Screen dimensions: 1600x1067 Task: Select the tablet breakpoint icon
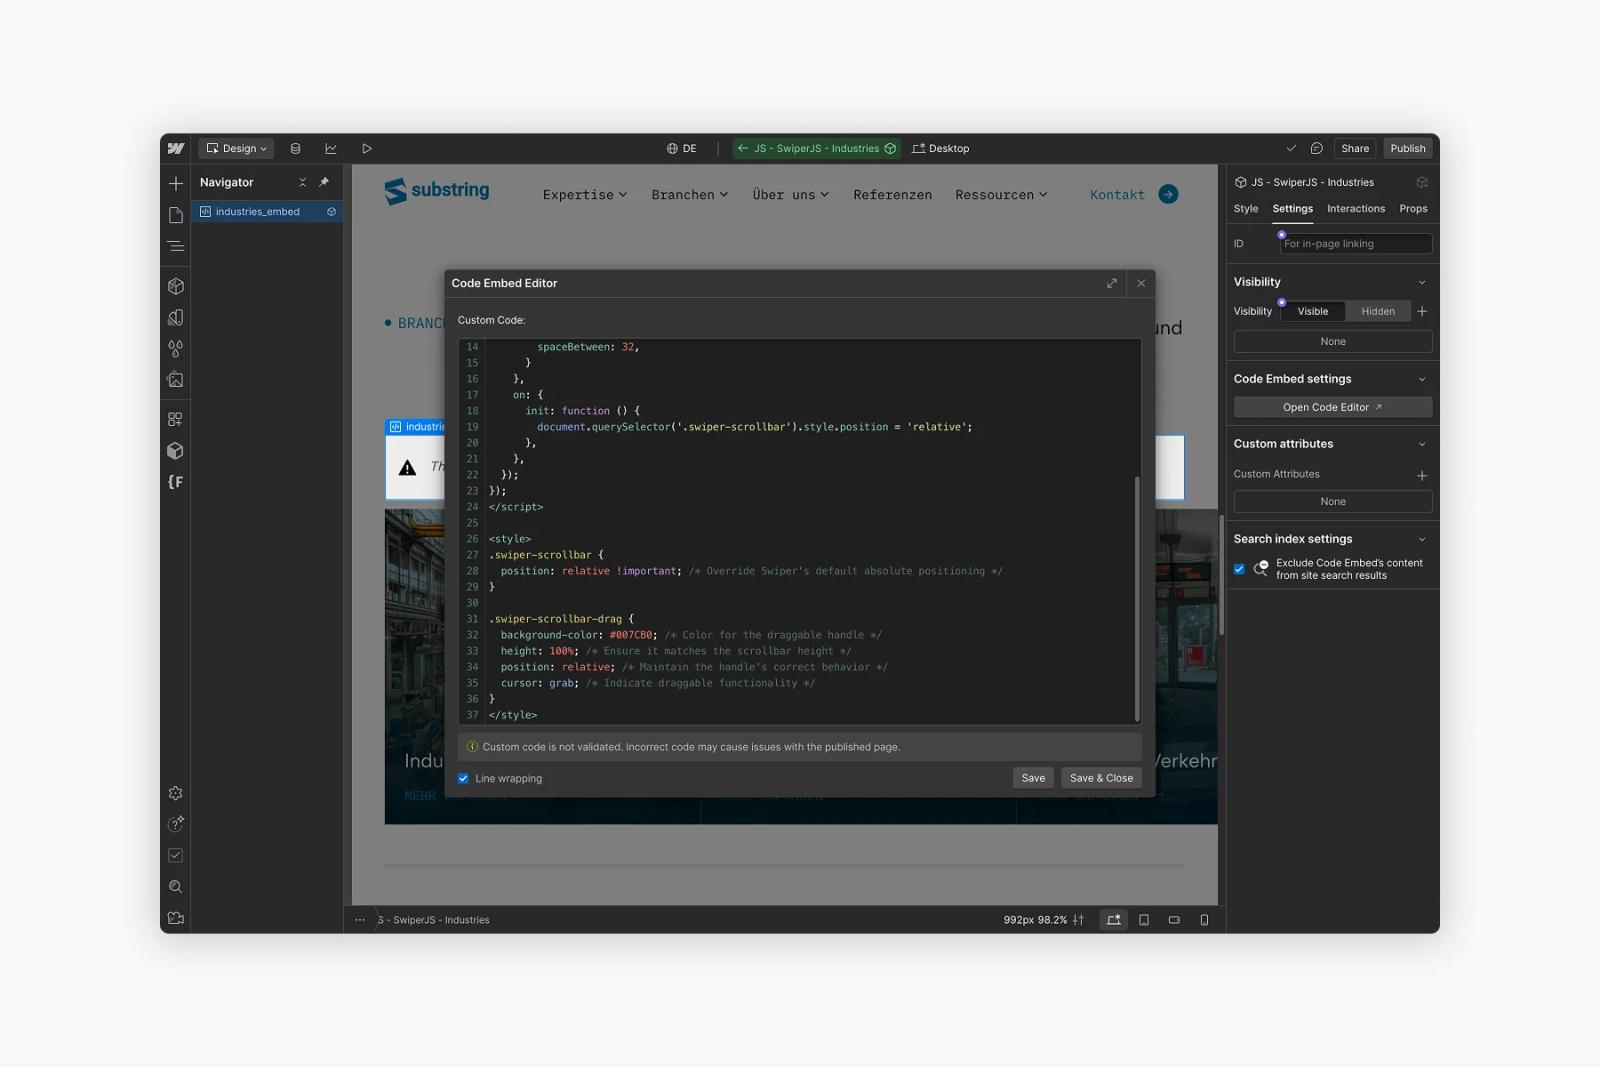tap(1144, 920)
